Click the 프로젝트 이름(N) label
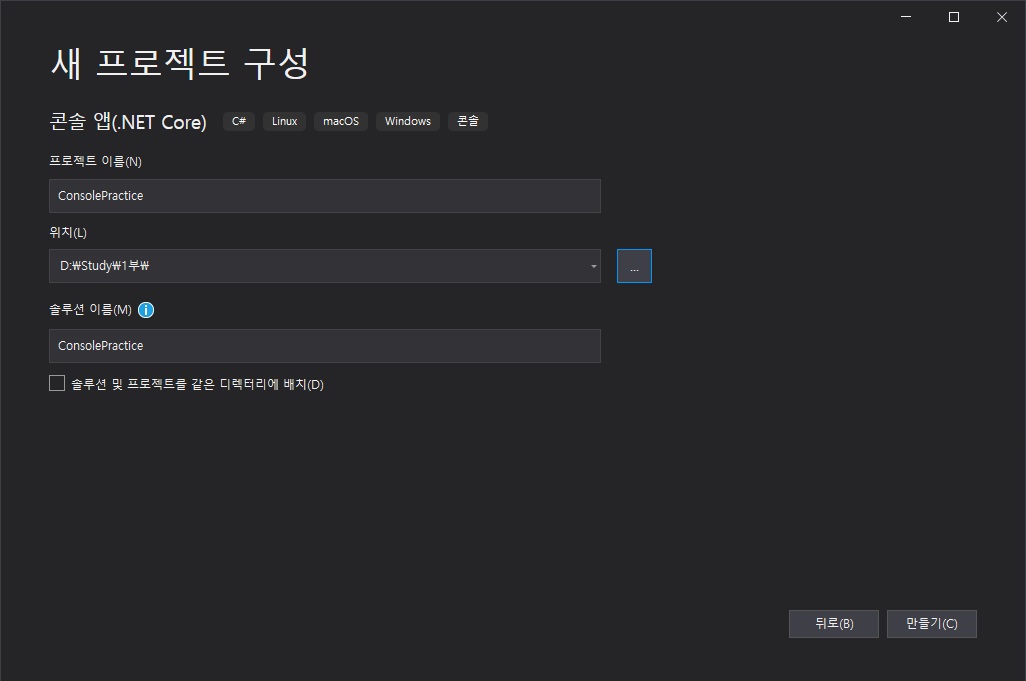Viewport: 1026px width, 681px height. coord(96,161)
